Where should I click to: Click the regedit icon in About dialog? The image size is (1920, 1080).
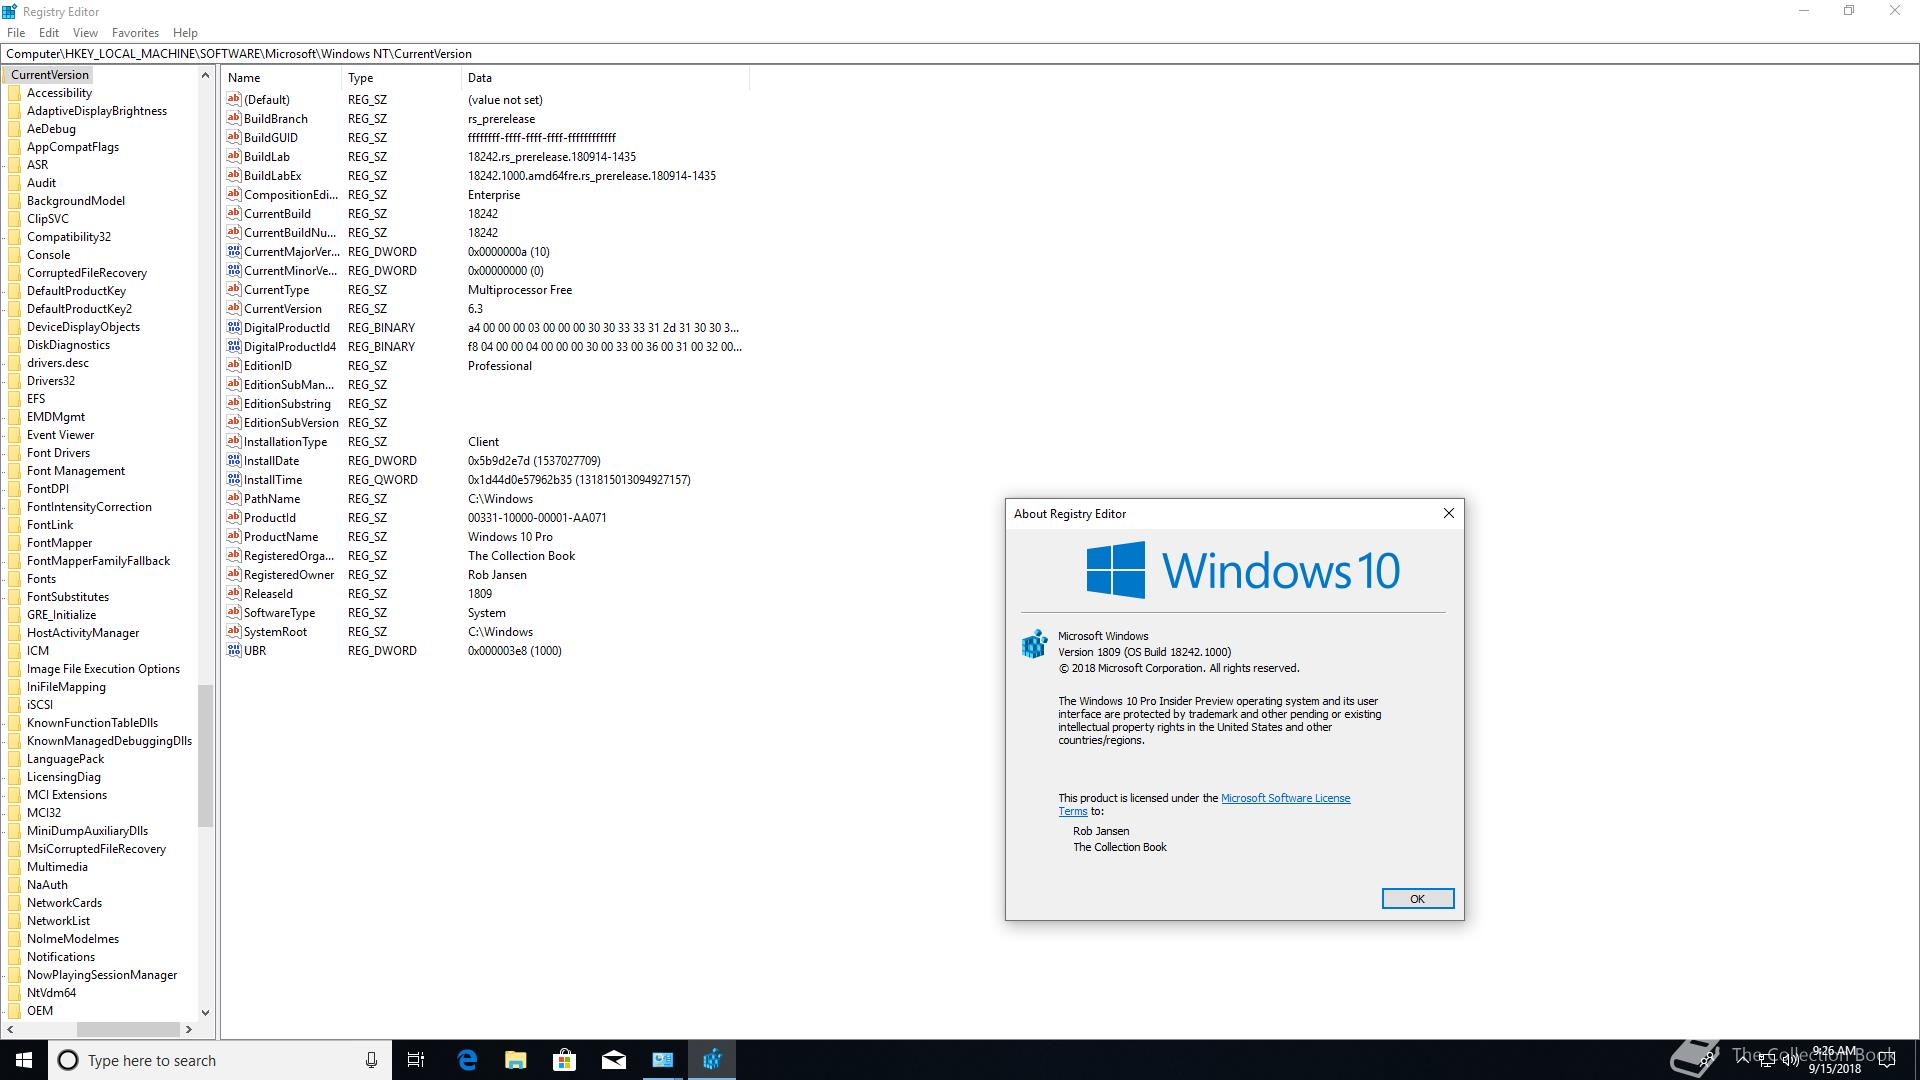click(1034, 644)
